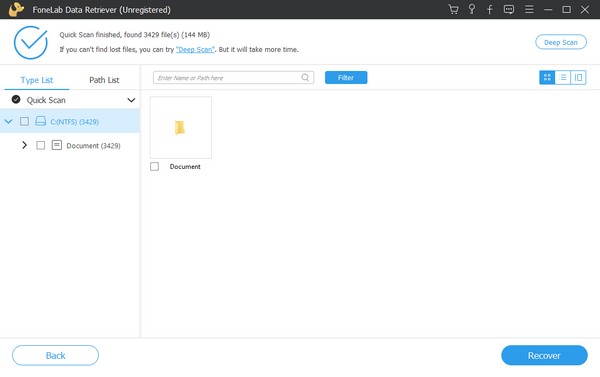The image size is (600, 377).
Task: Click the Back button
Action: 55,356
